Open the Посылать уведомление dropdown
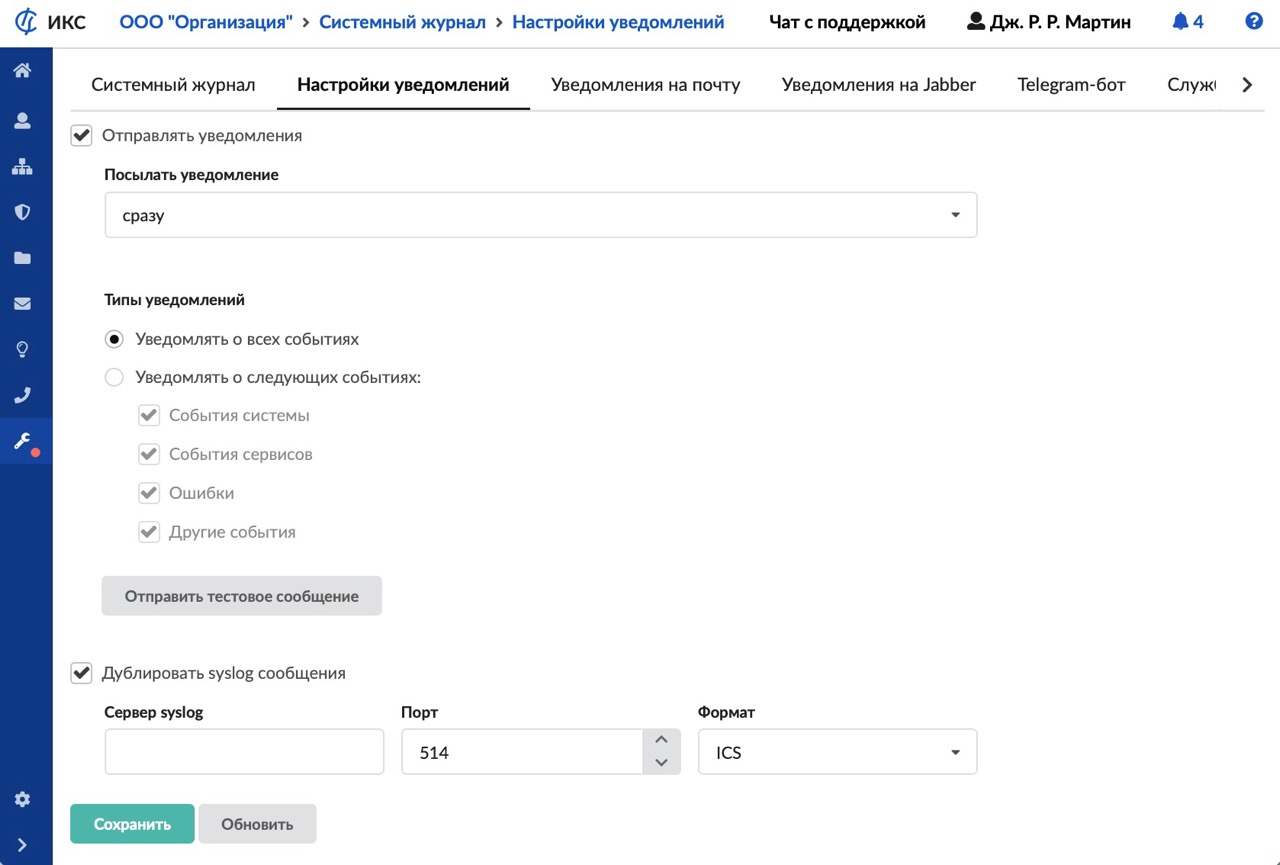The height and width of the screenshot is (865, 1280). (x=540, y=215)
